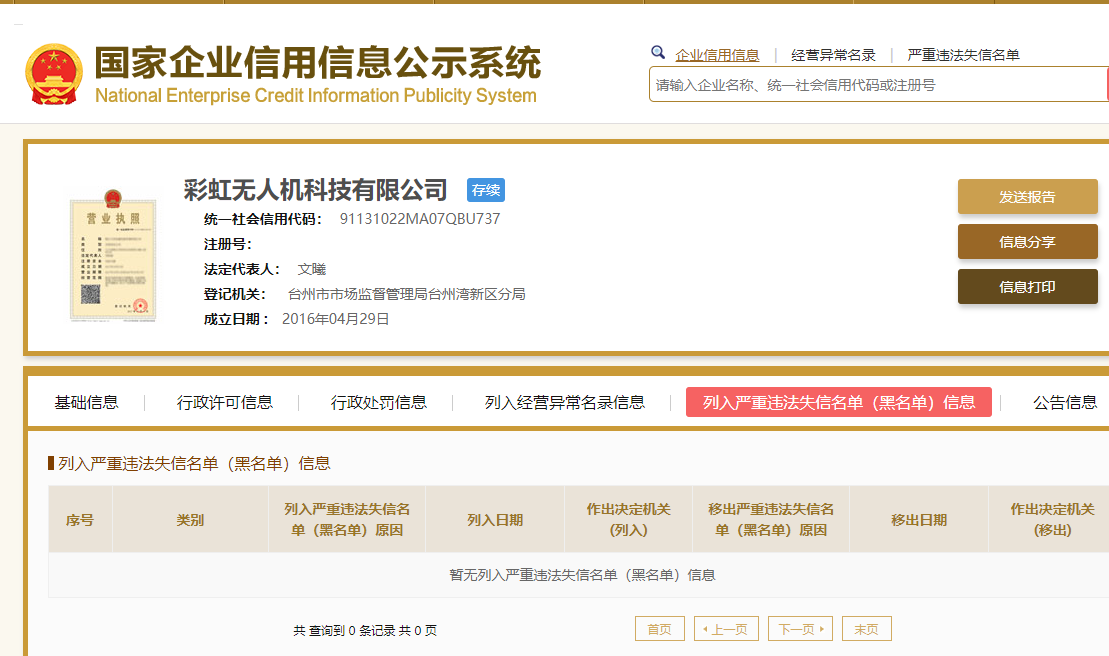The height and width of the screenshot is (656, 1109).
Task: Go to next page with 下一页
Action: pyautogui.click(x=801, y=628)
